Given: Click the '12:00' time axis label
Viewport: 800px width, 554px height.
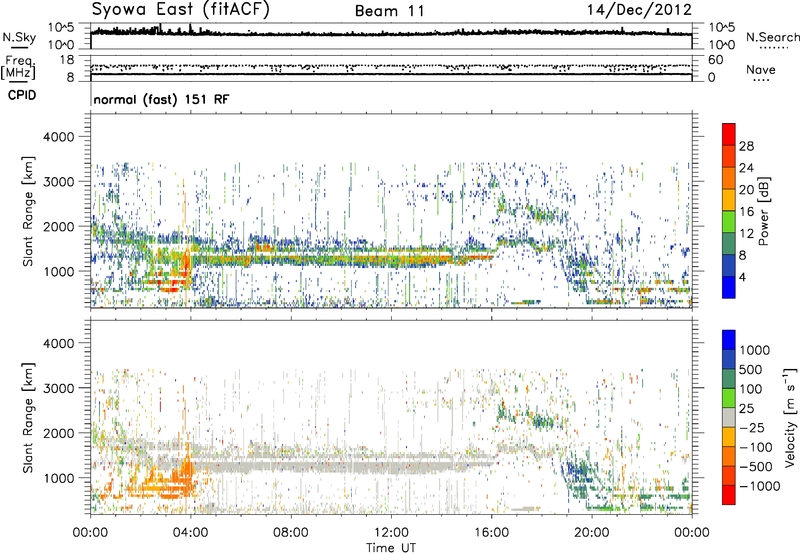Looking at the screenshot, I should tap(391, 533).
